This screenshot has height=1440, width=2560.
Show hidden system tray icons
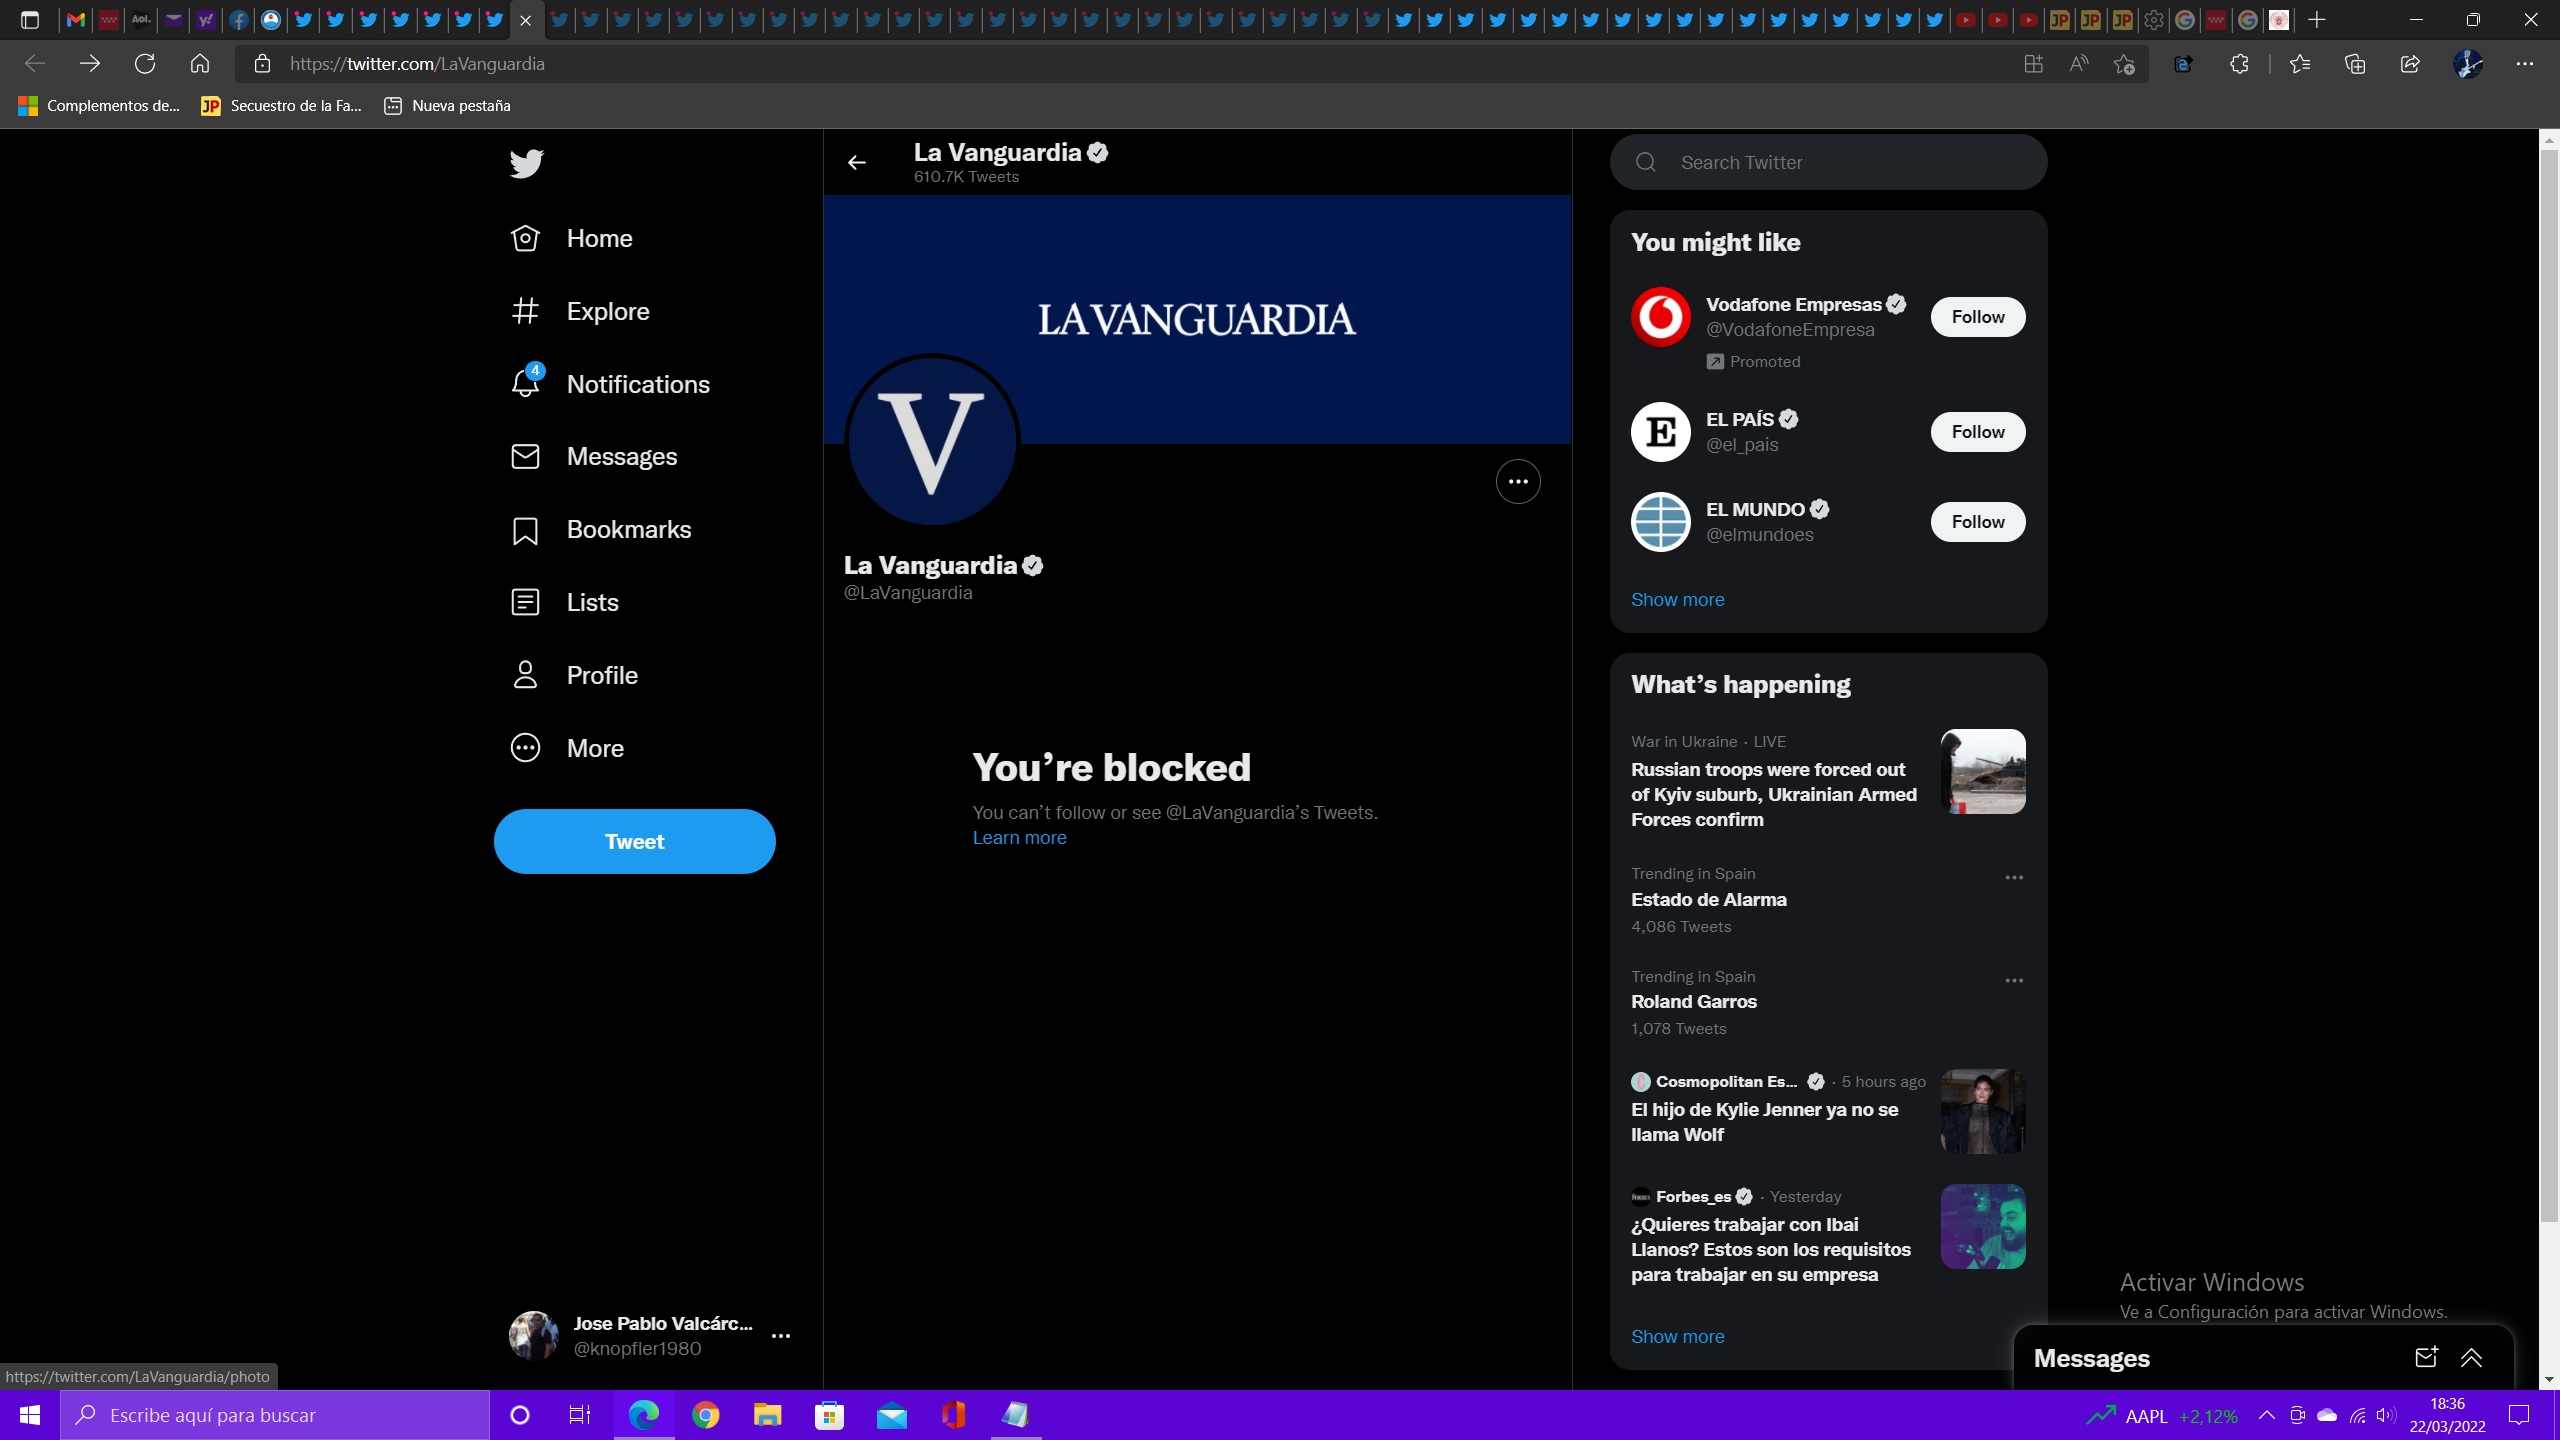point(2267,1415)
